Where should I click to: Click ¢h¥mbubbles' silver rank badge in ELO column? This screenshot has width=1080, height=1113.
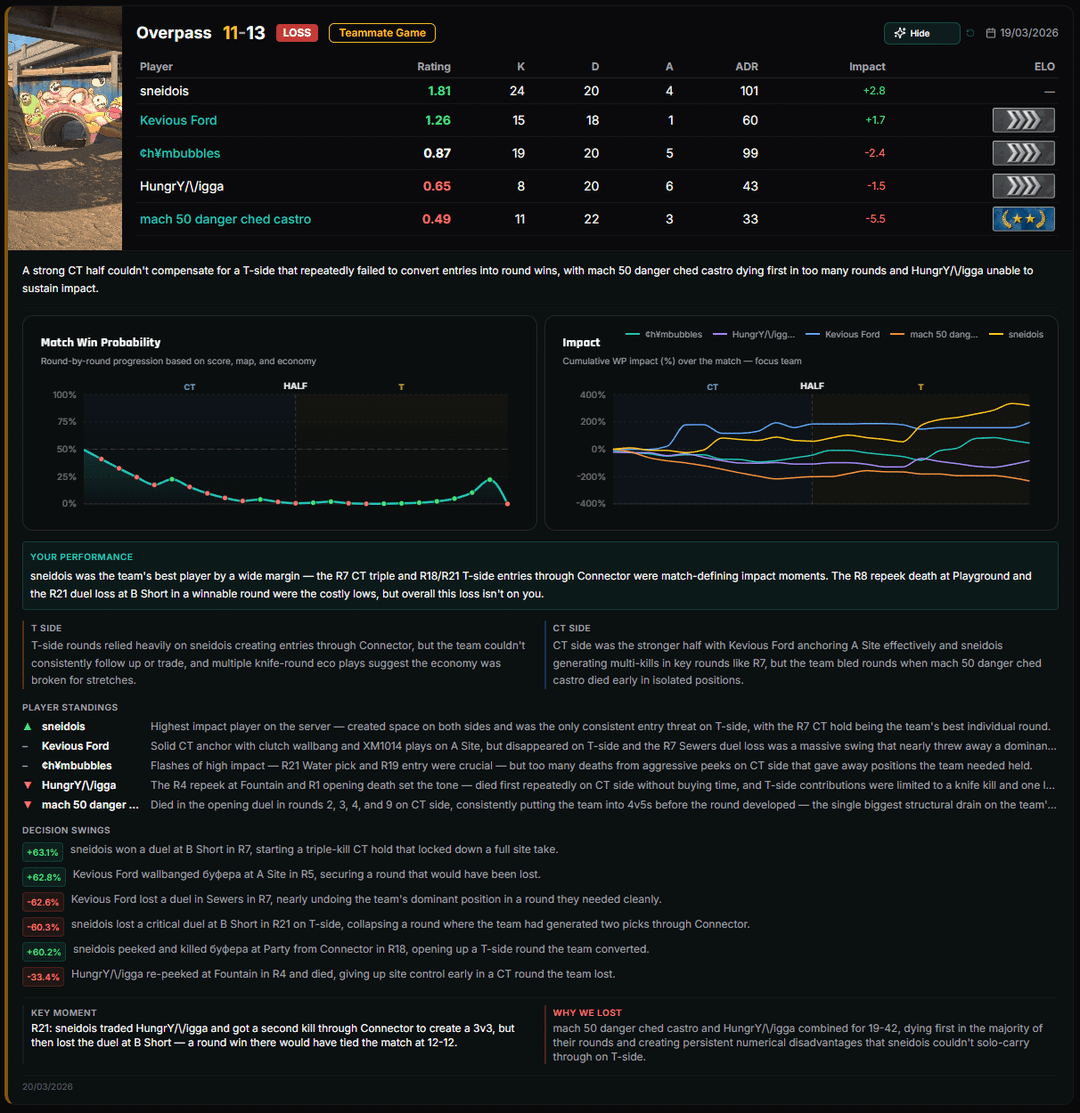[x=1023, y=153]
